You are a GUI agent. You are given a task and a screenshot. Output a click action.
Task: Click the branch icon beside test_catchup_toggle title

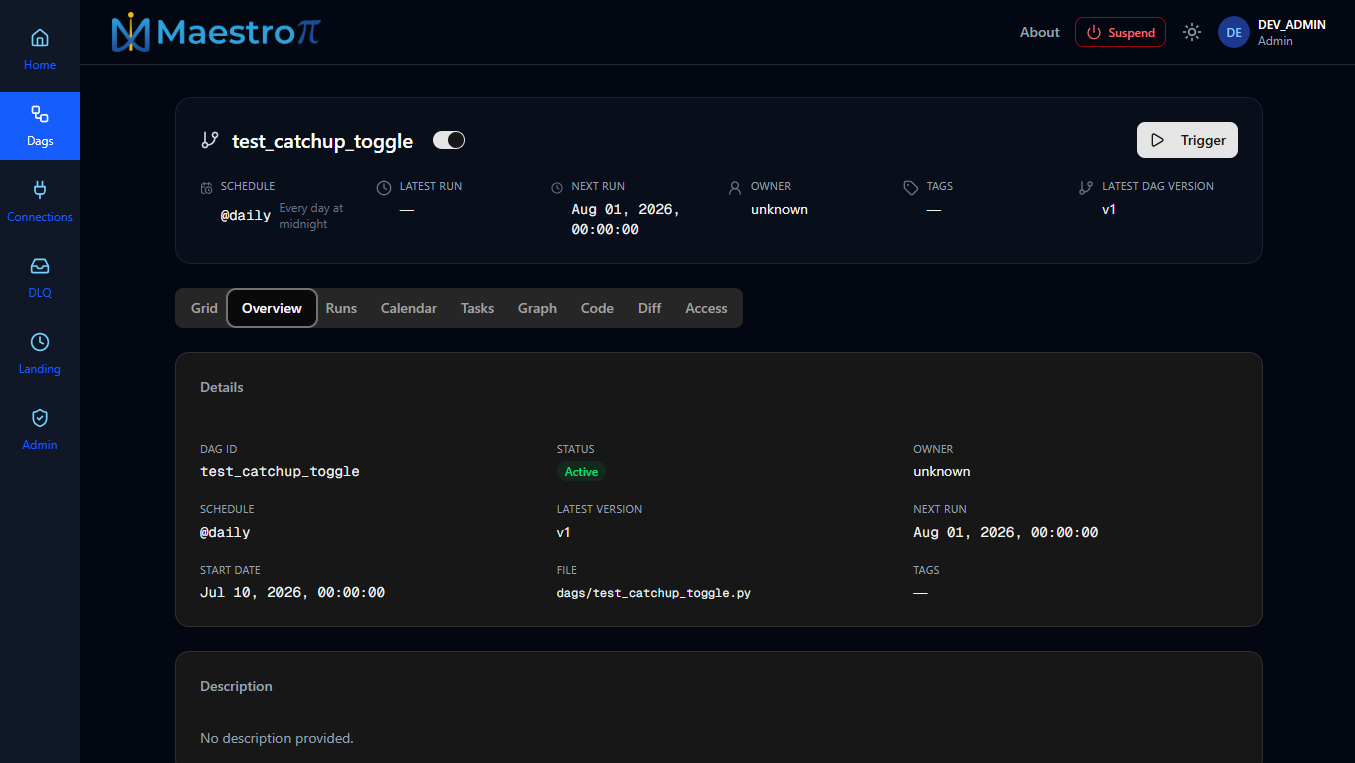coord(210,140)
